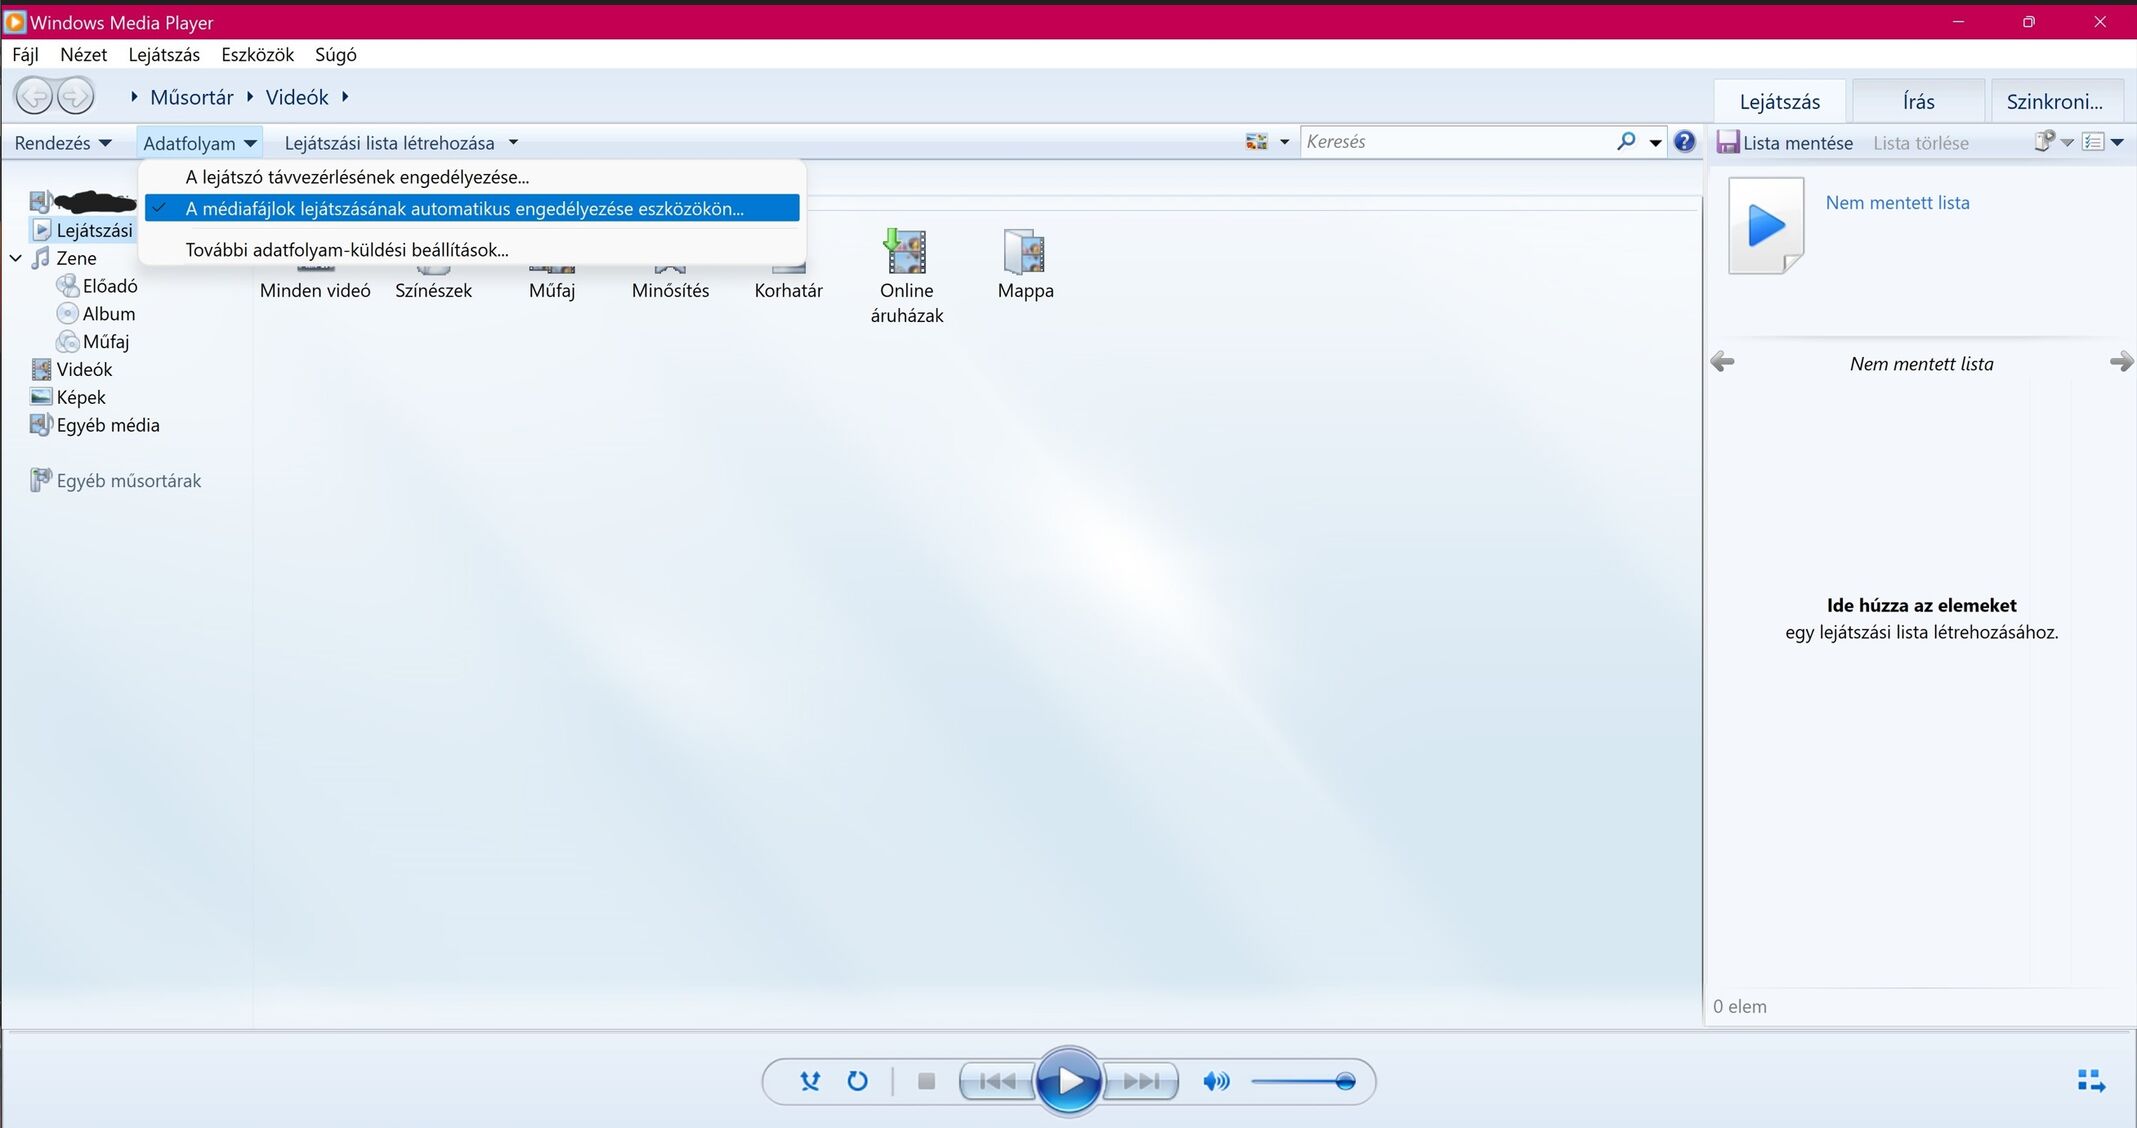Open the Eszközök menu
Image resolution: width=2137 pixels, height=1128 pixels.
(x=257, y=55)
